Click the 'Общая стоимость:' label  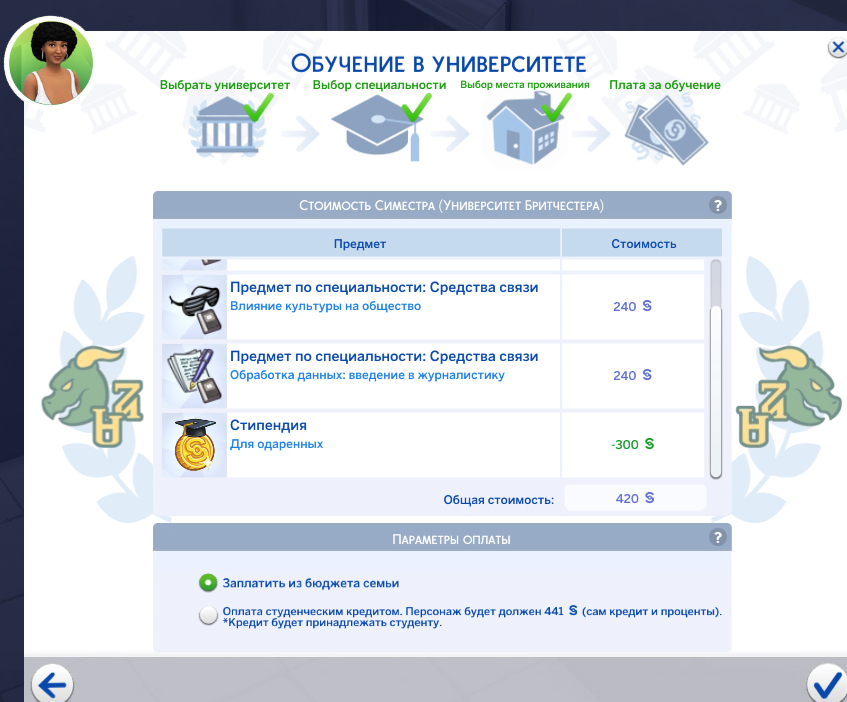pyautogui.click(x=499, y=500)
